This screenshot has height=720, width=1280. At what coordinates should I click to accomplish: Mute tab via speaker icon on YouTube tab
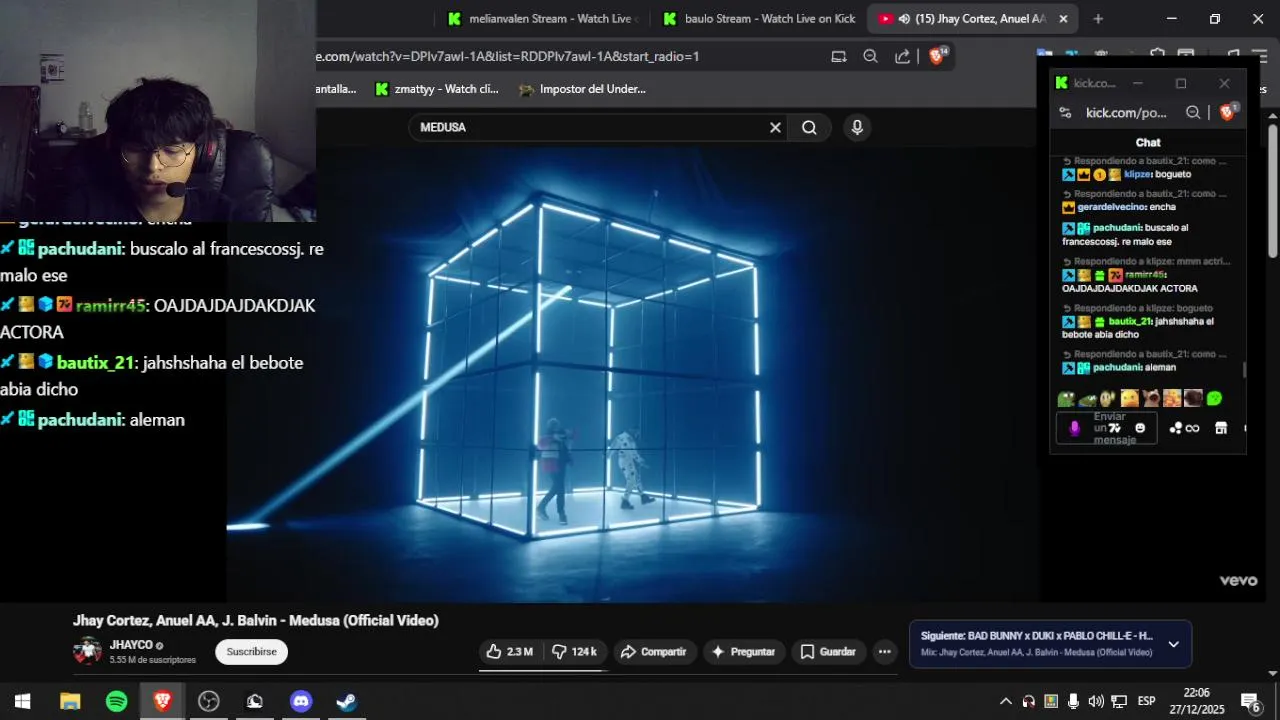[904, 19]
